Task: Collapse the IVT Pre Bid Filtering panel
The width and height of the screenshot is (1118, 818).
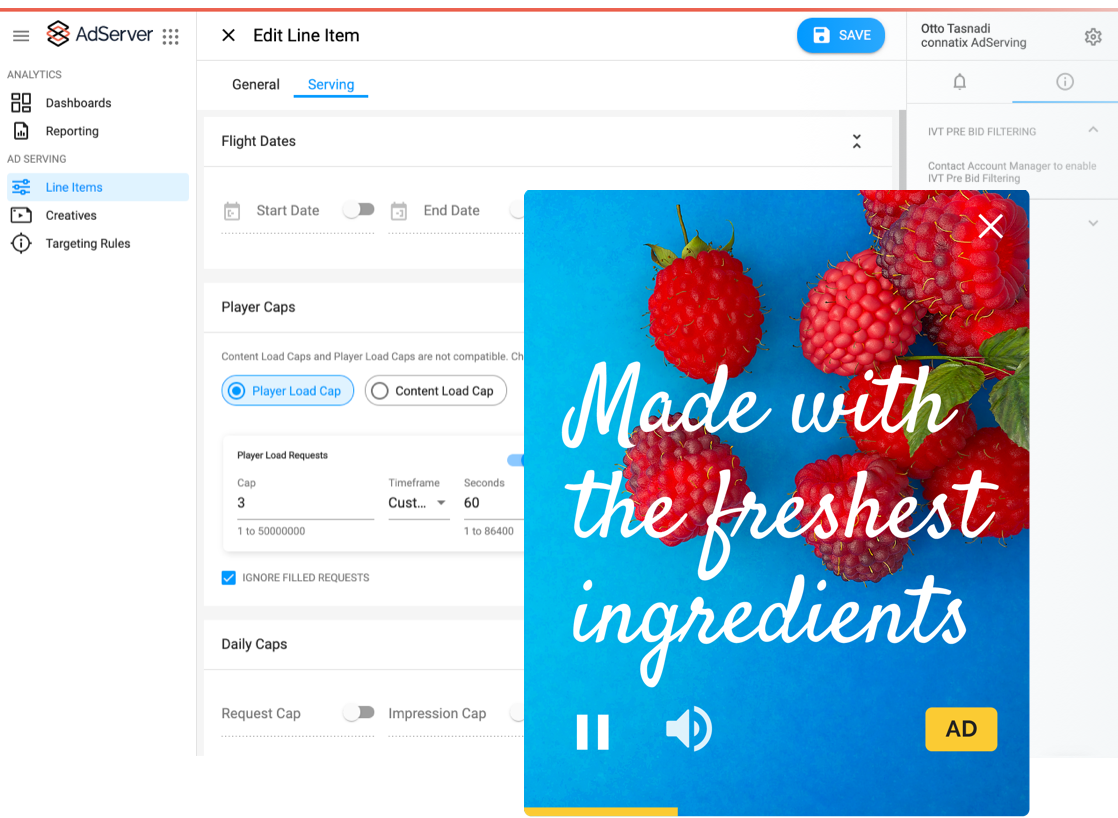Action: tap(1092, 131)
